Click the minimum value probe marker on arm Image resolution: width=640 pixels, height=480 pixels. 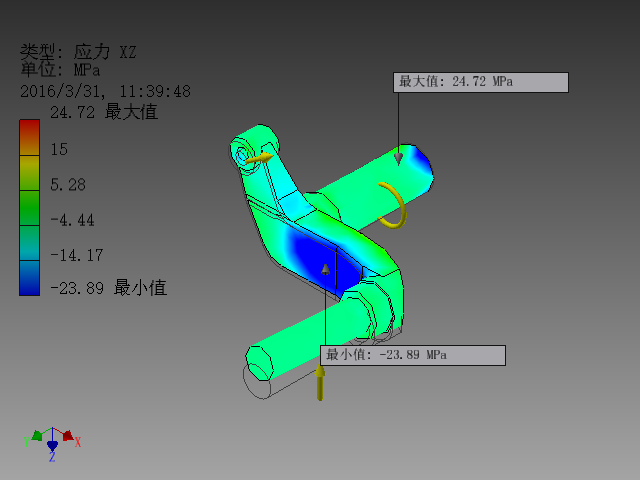point(325,268)
